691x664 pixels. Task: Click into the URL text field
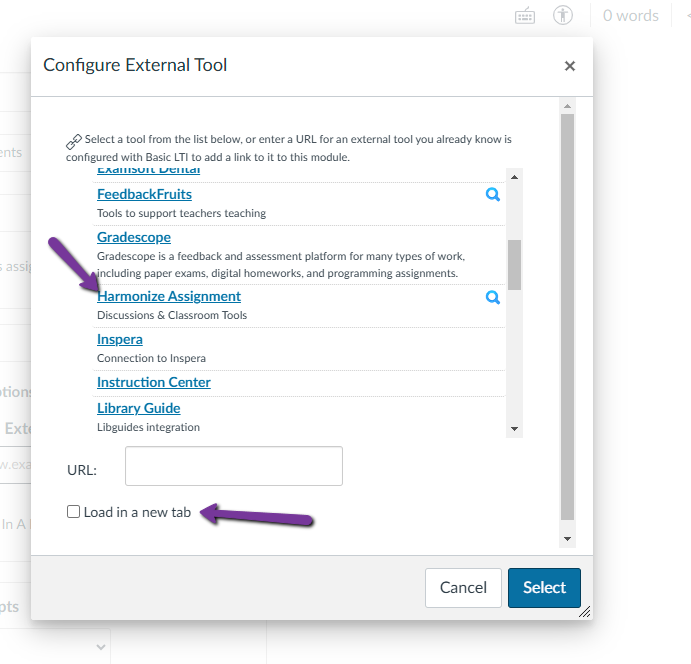click(x=234, y=466)
